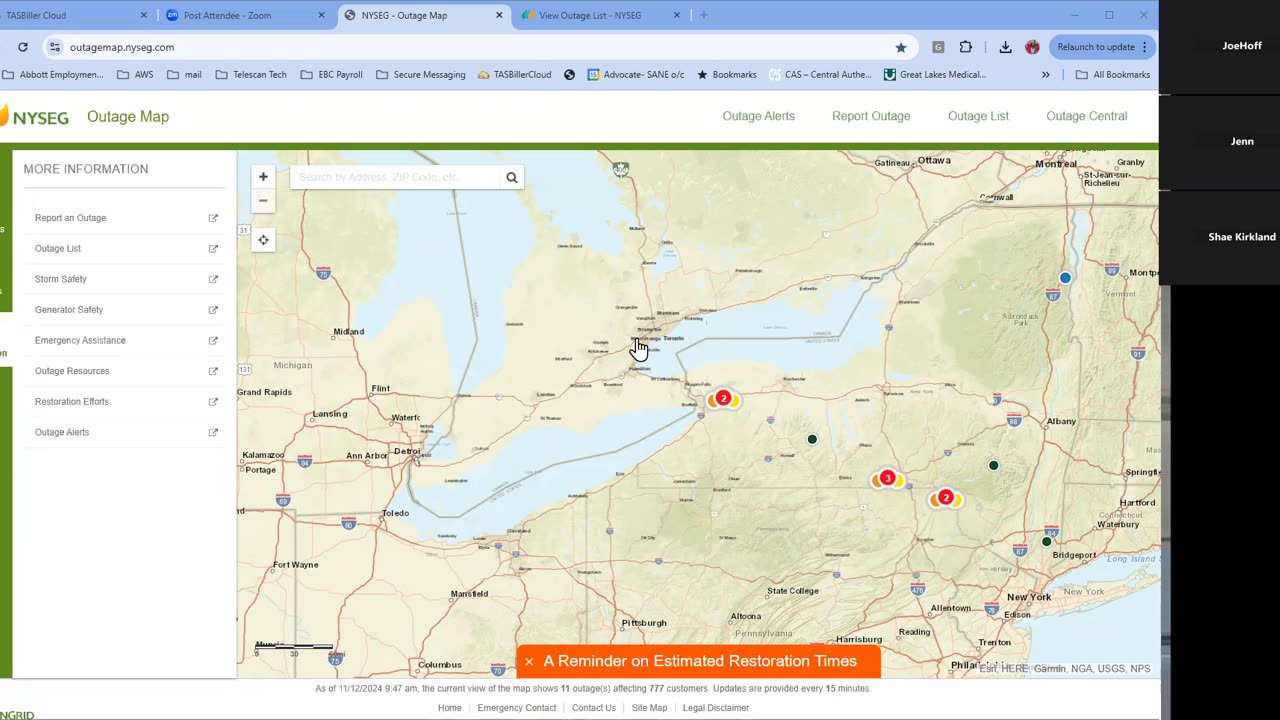The image size is (1280, 720).
Task: Click the Emergency Contact footer link
Action: [x=517, y=708]
